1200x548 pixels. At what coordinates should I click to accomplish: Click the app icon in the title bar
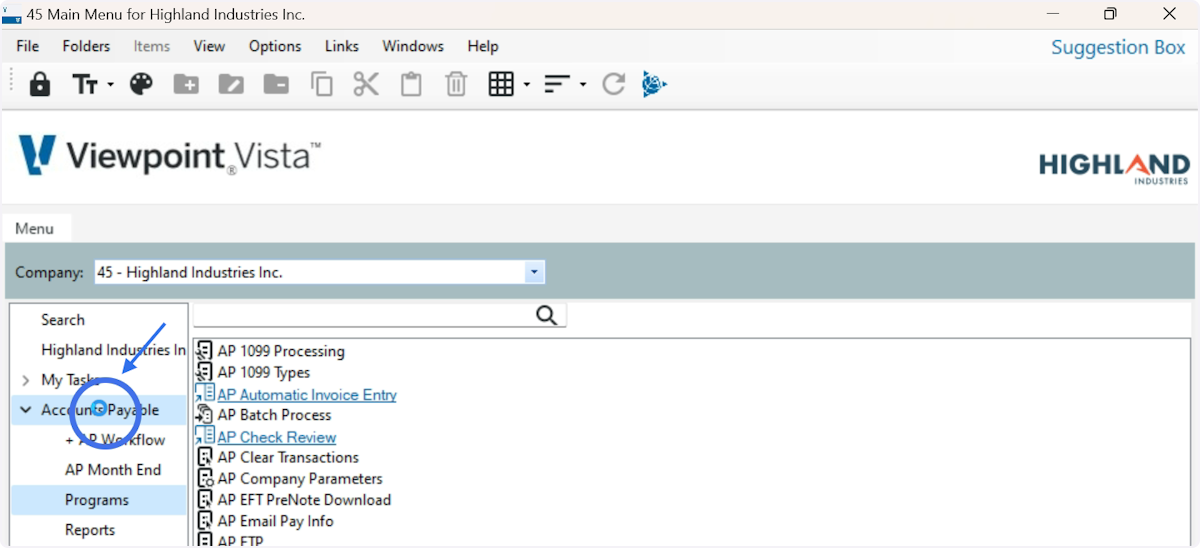click(12, 14)
